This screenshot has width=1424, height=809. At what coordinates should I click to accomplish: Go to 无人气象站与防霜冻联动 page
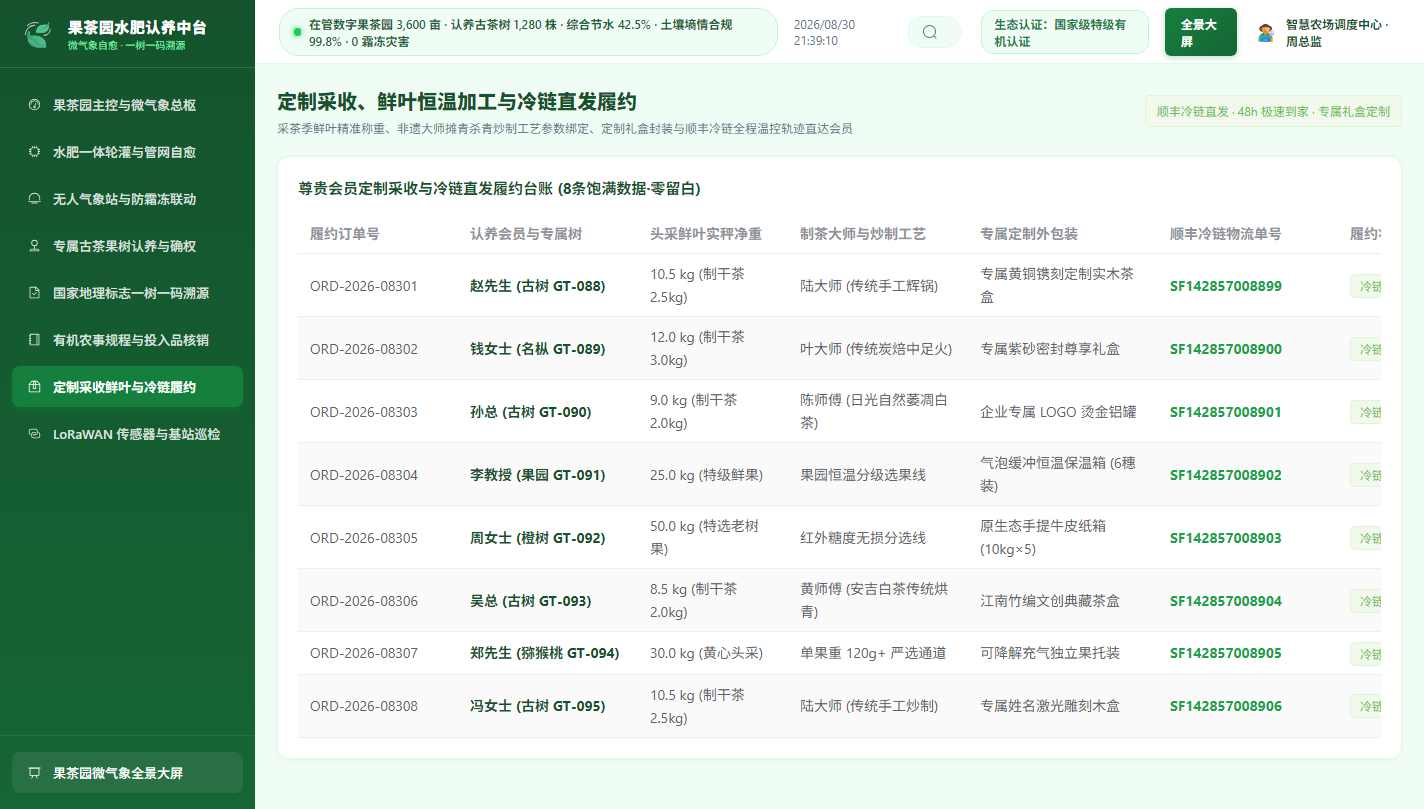[x=127, y=199]
